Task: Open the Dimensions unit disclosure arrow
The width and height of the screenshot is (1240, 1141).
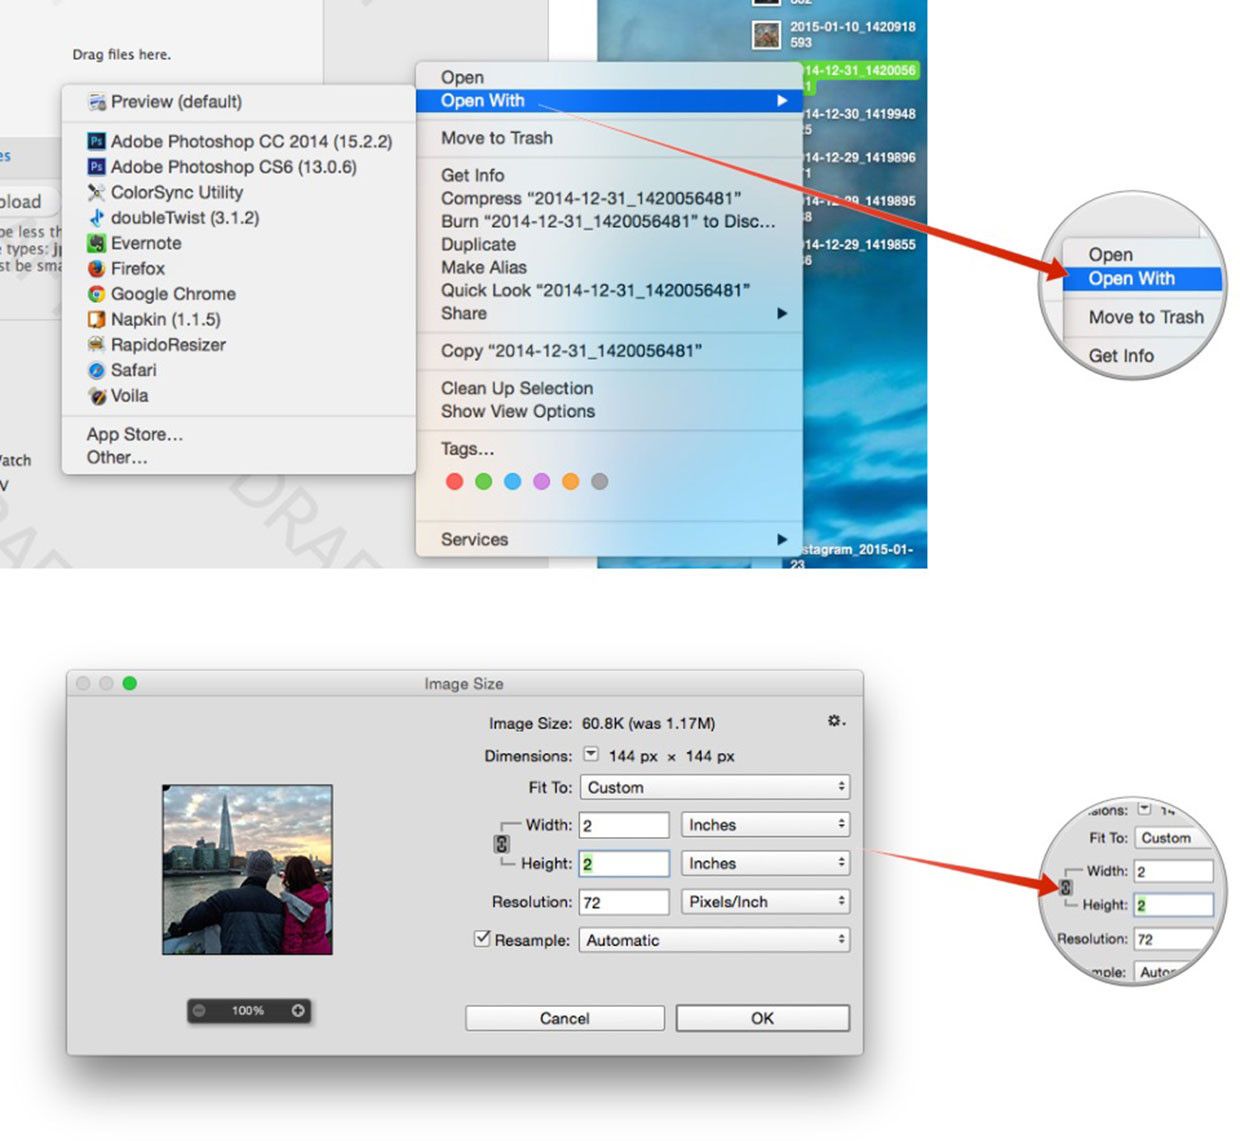Action: 591,755
